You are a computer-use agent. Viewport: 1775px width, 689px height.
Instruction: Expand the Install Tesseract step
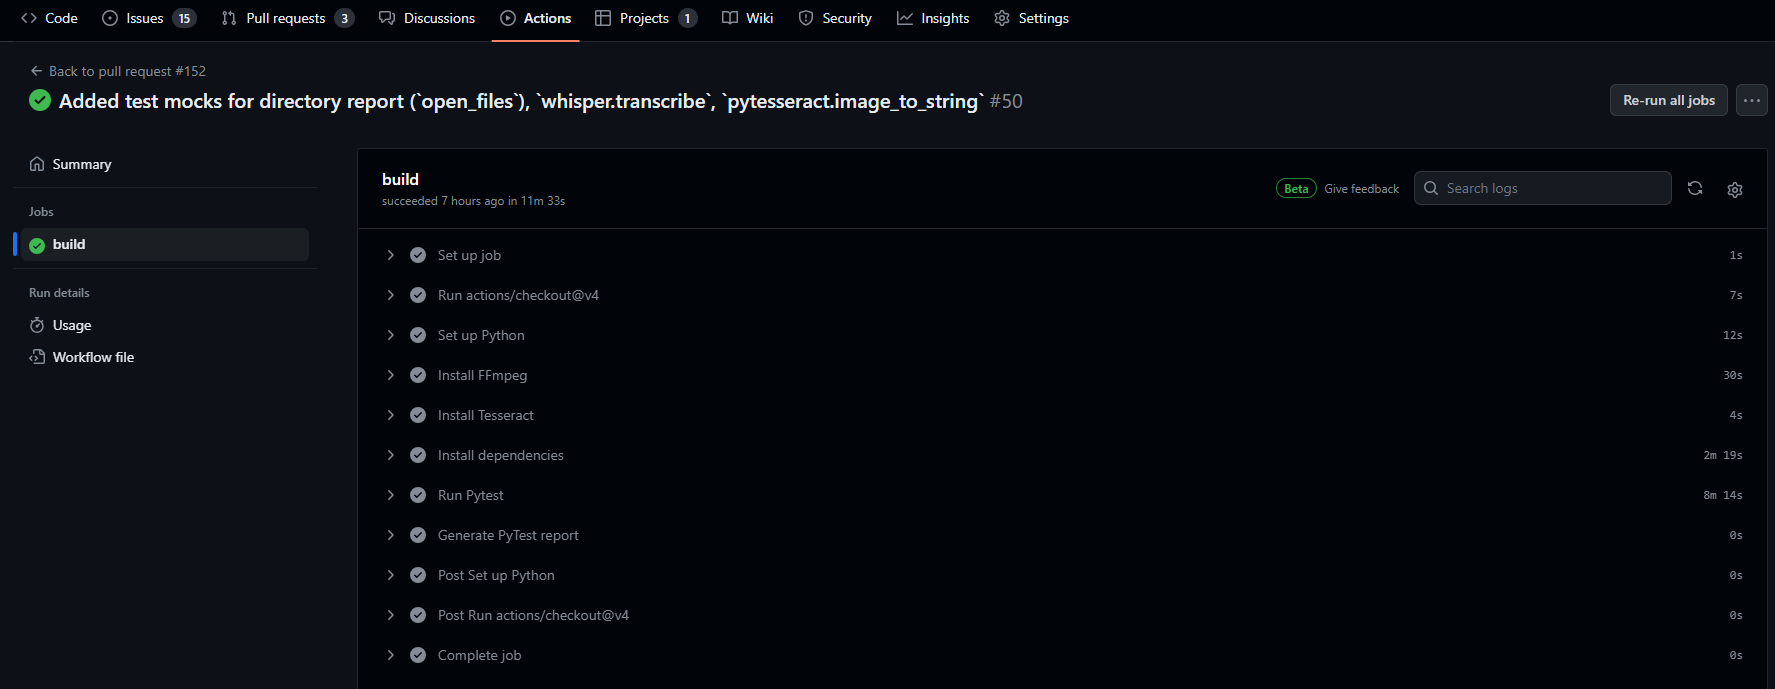pyautogui.click(x=1064, y=415)
